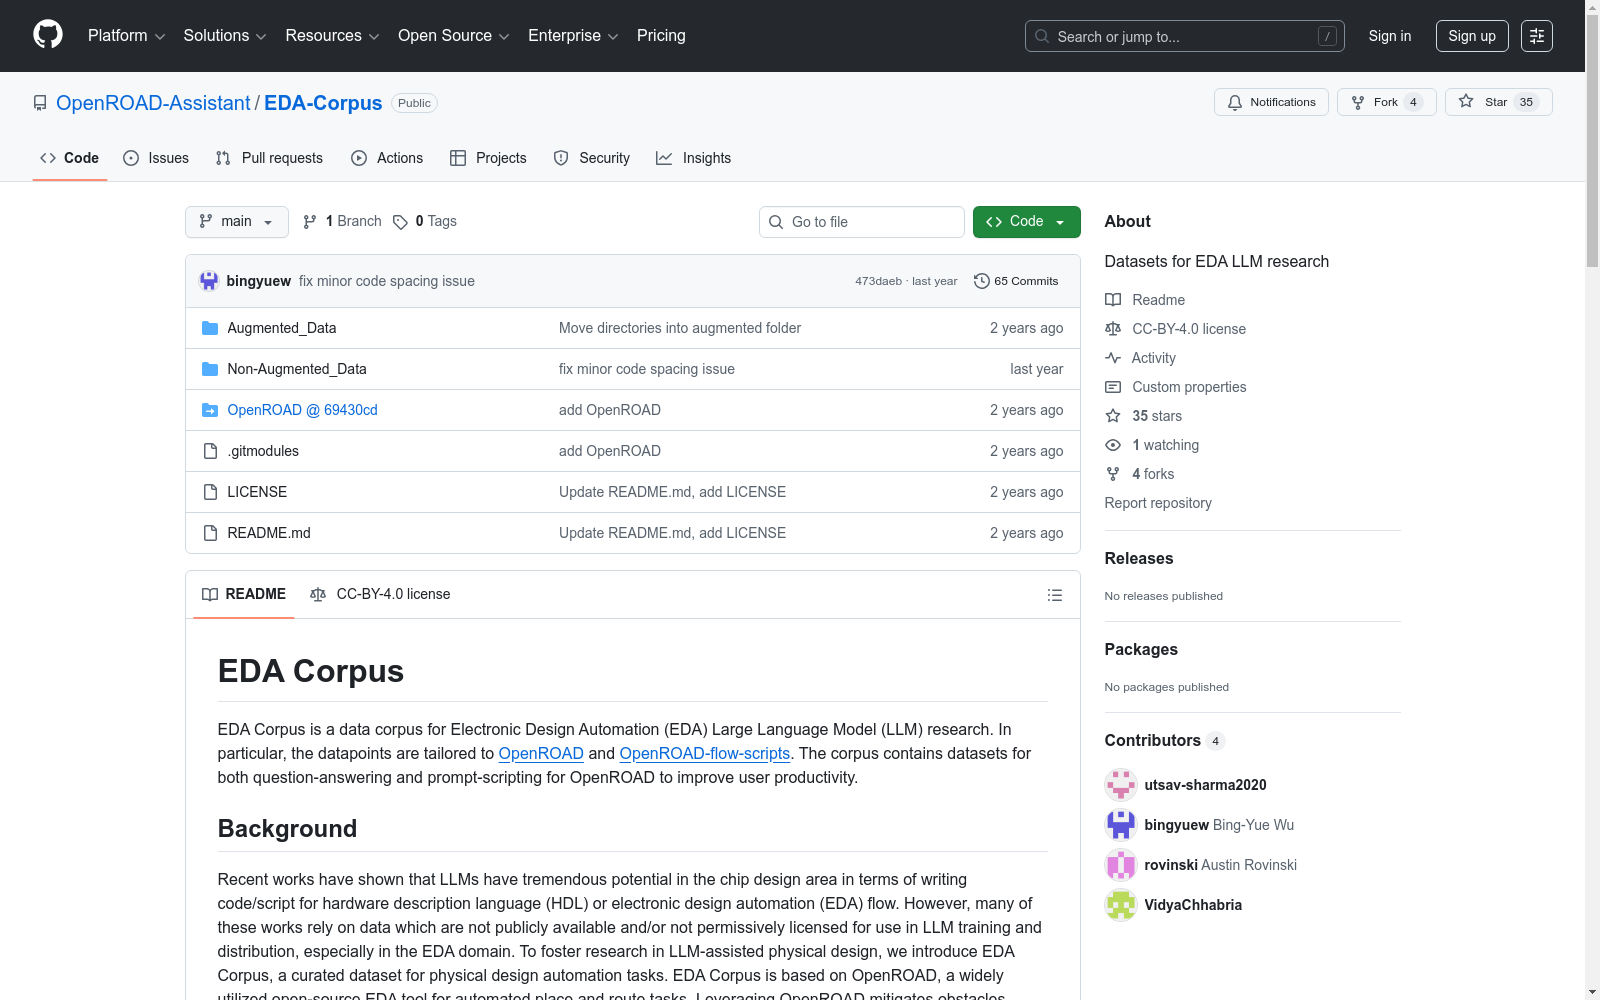Click the repository icon before OpenROAD-Assistant
The width and height of the screenshot is (1600, 1000).
40,103
